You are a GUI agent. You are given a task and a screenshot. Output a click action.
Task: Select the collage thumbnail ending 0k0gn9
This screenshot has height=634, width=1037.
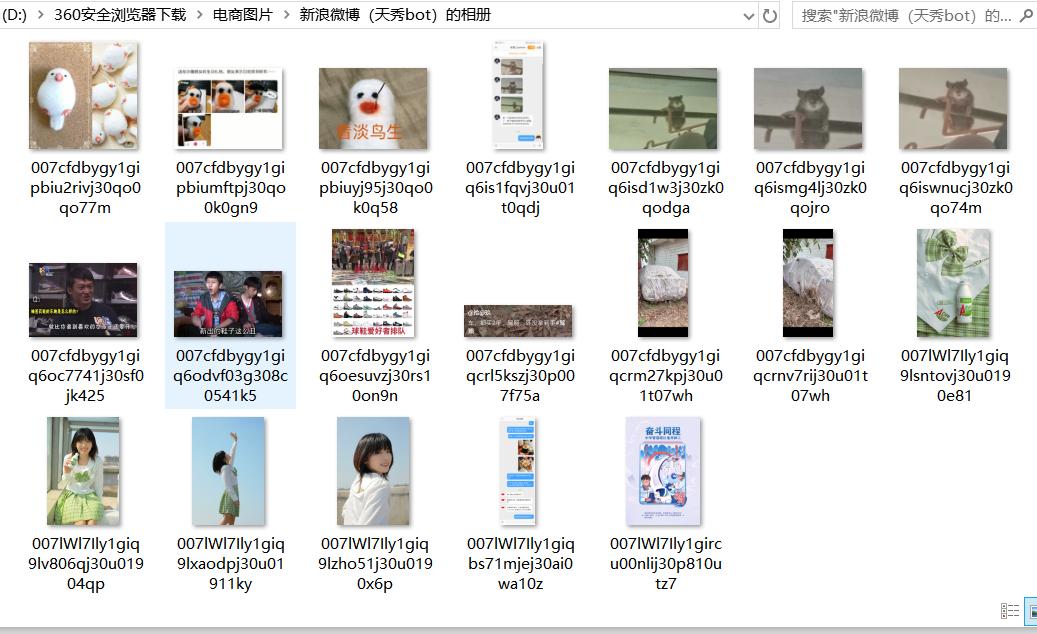tap(229, 108)
